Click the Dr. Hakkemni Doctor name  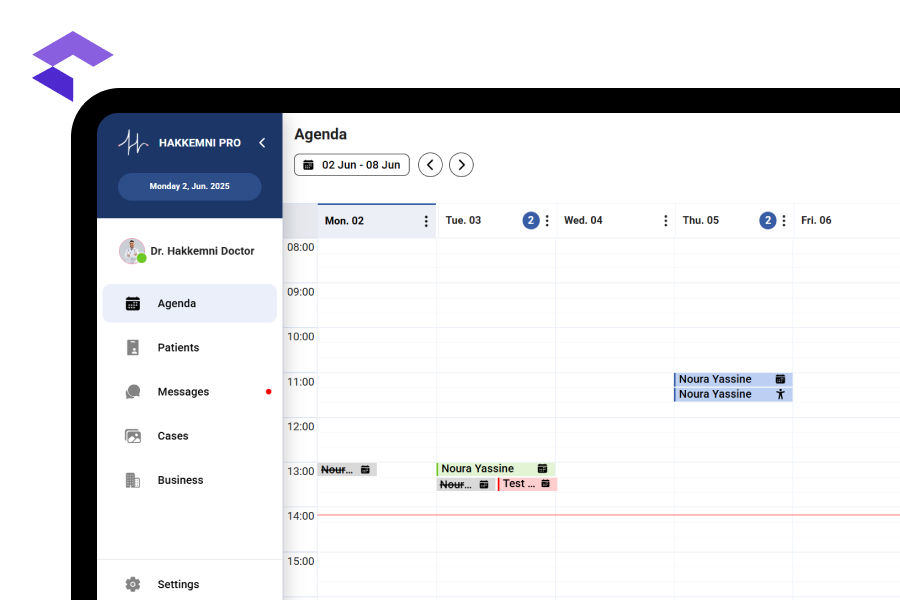(x=202, y=251)
